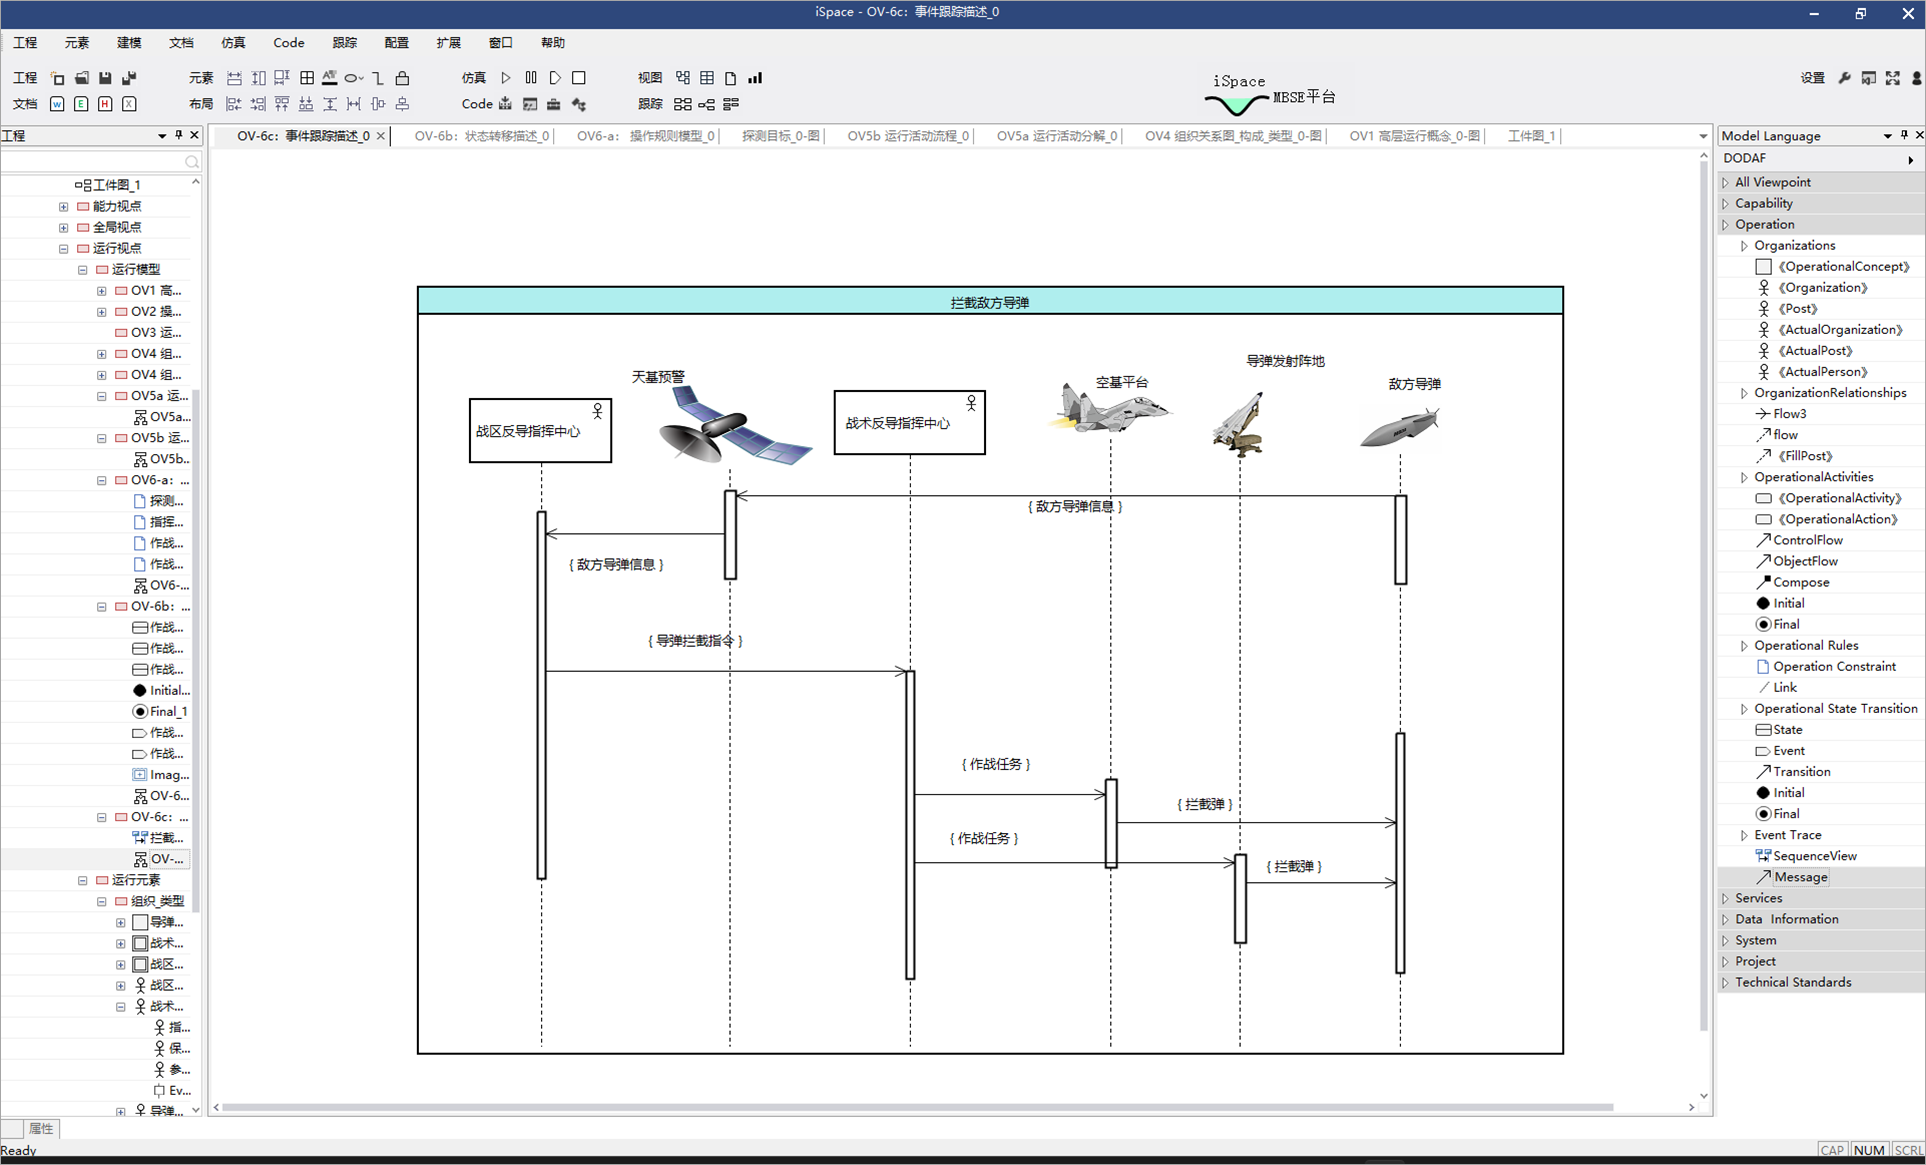Pause the simulation
The width and height of the screenshot is (1926, 1165).
[531, 78]
